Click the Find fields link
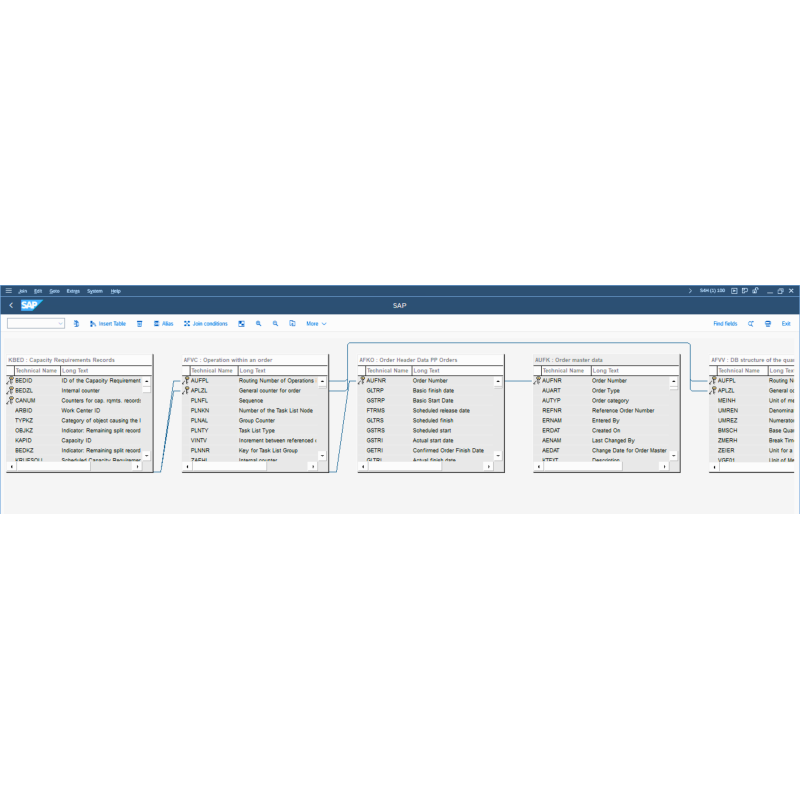800x800 pixels. point(725,323)
